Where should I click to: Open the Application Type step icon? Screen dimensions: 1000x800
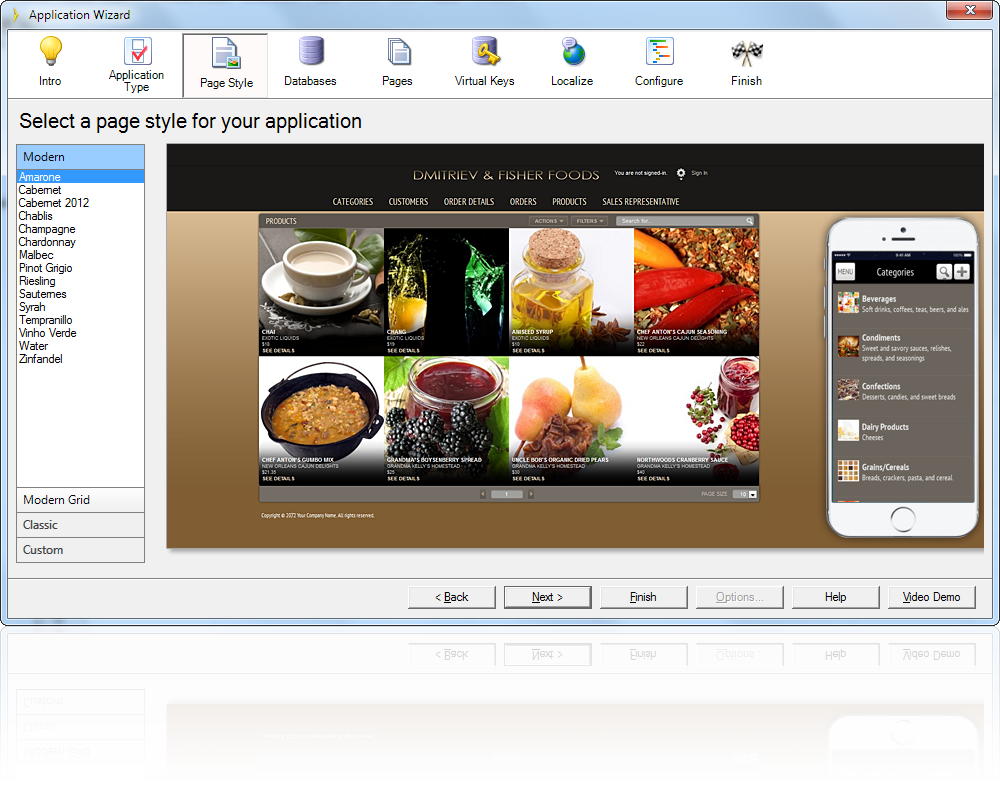click(x=137, y=52)
